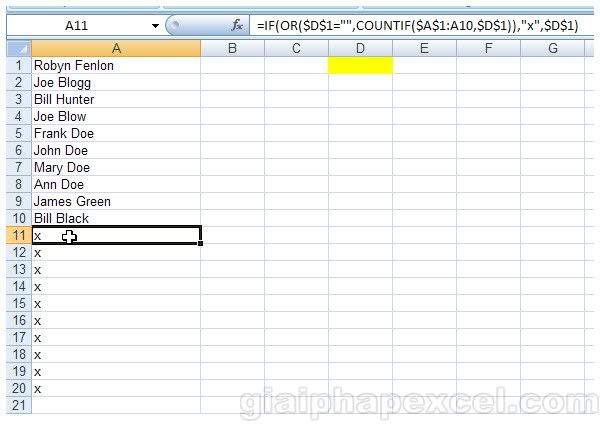Select the cell with Mary Doe

(x=116, y=167)
